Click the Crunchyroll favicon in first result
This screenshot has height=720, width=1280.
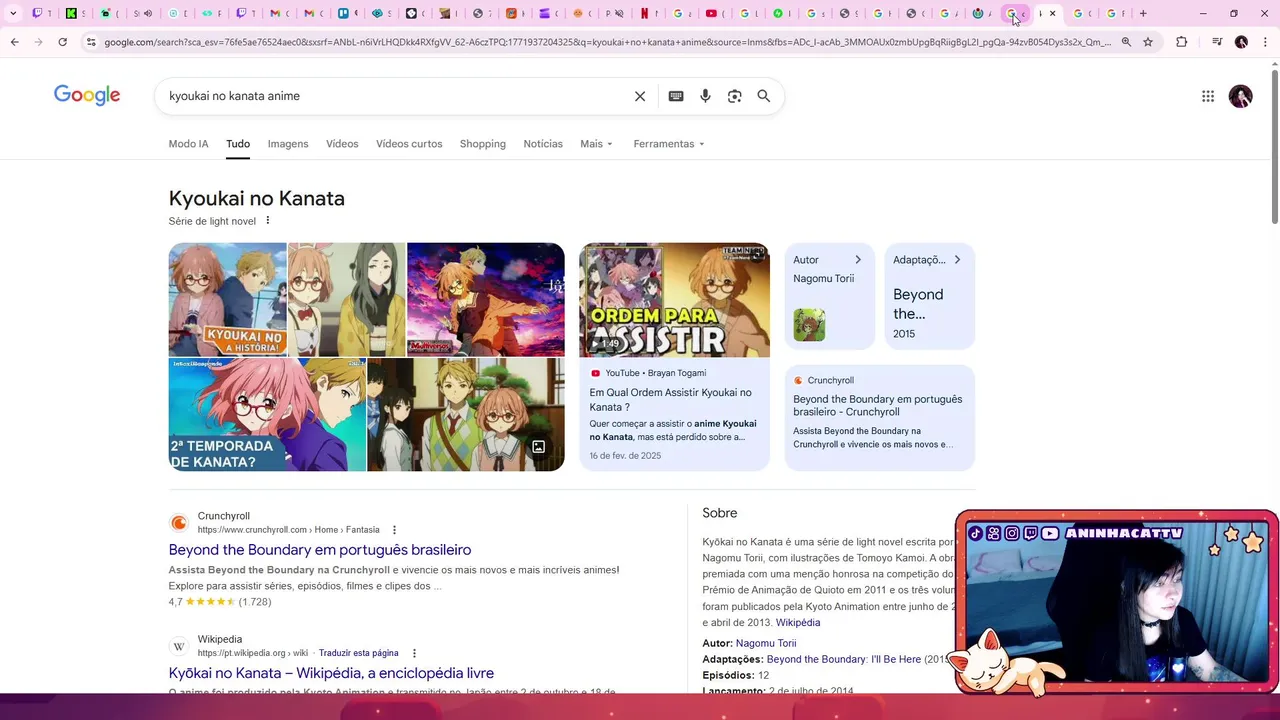click(x=179, y=523)
